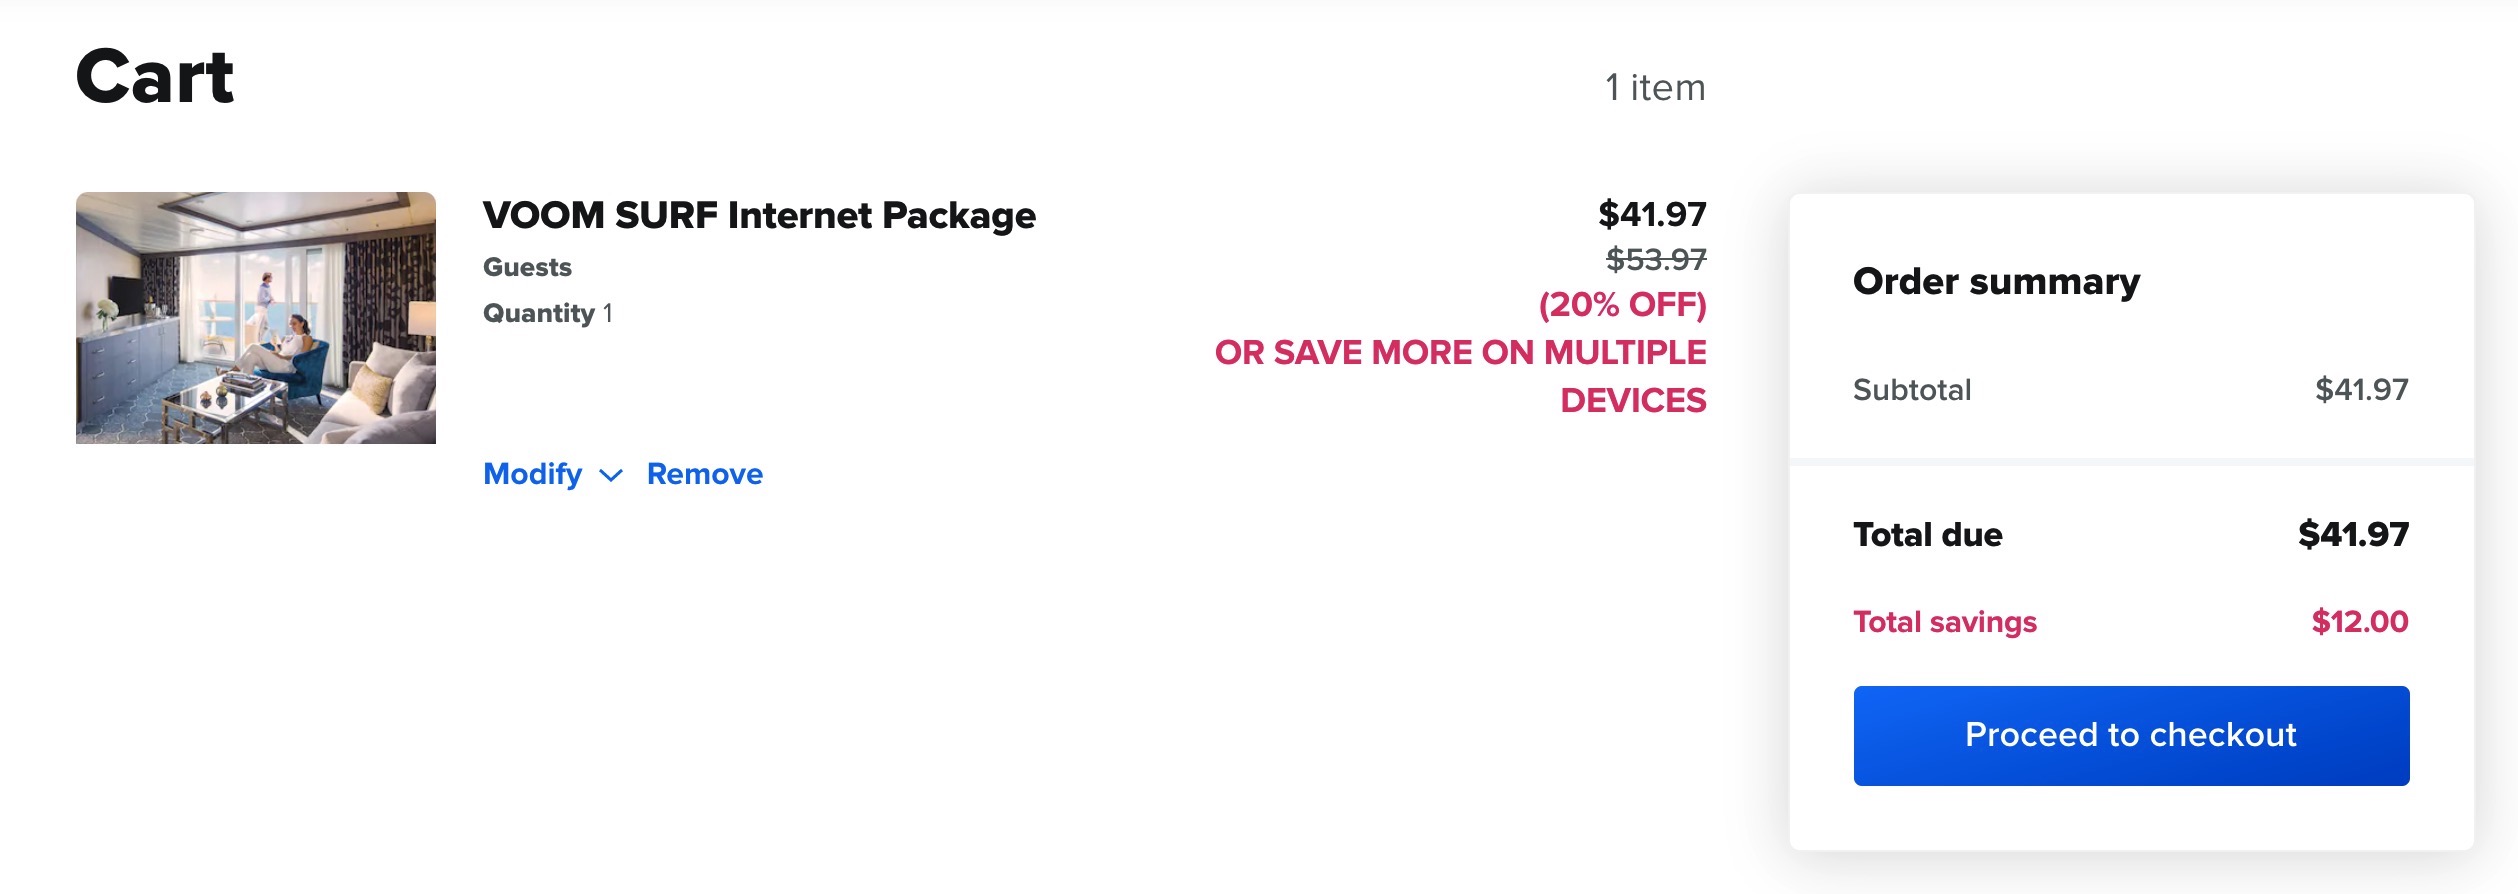This screenshot has width=2518, height=894.
Task: Click the Total due label
Action: 1928,534
